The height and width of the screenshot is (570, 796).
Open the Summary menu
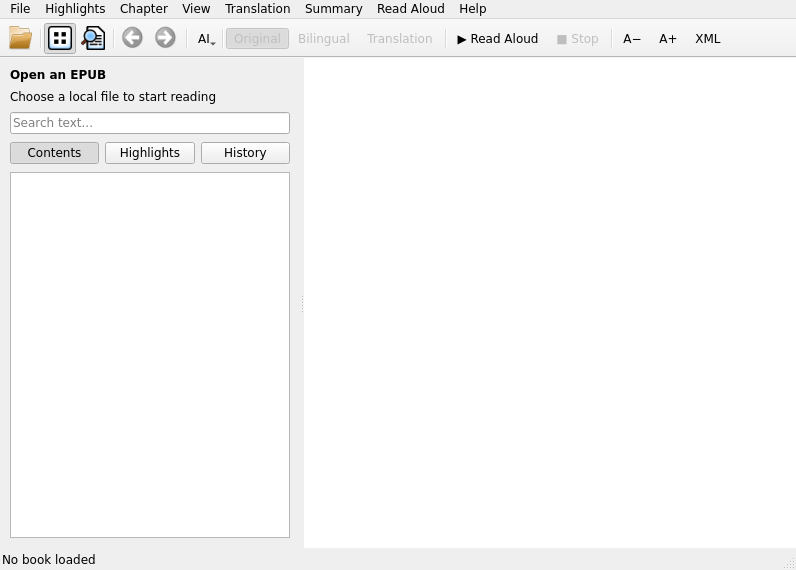coord(334,9)
